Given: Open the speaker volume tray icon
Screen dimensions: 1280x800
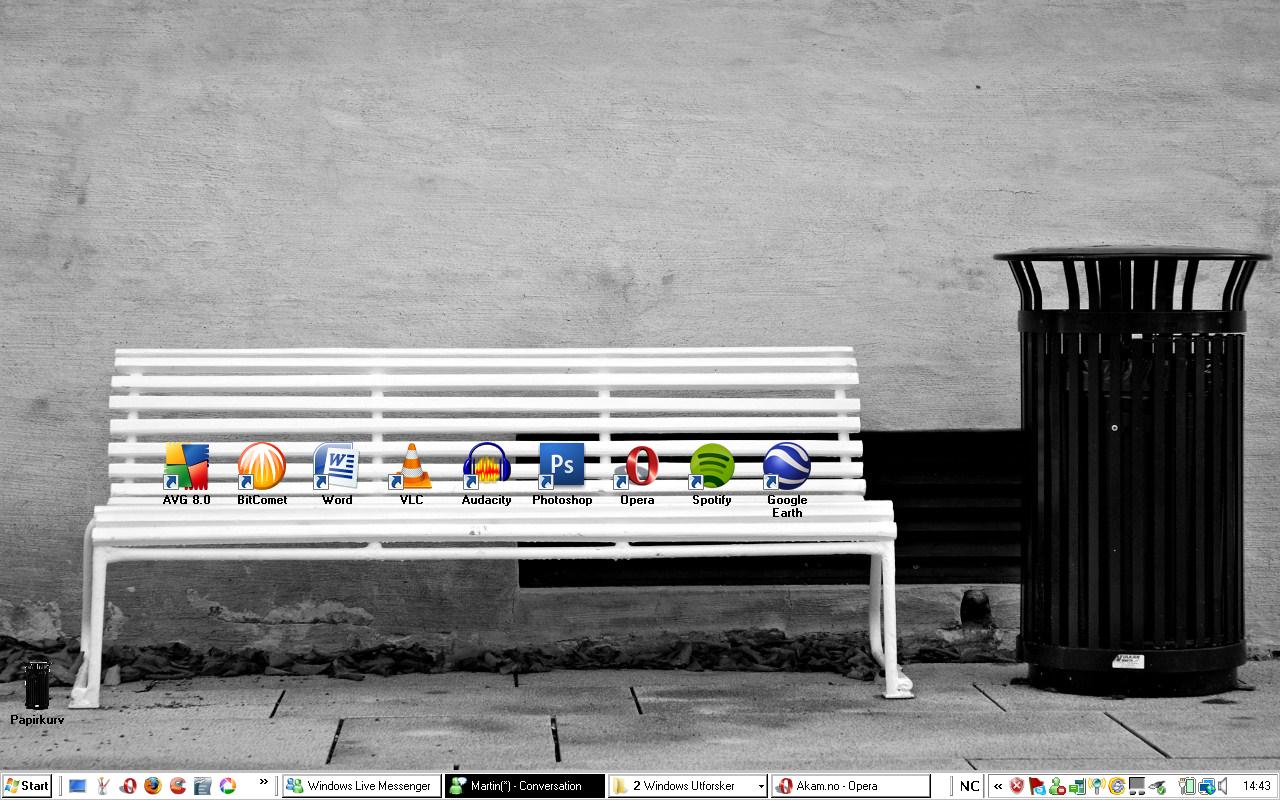Looking at the screenshot, I should point(1223,786).
